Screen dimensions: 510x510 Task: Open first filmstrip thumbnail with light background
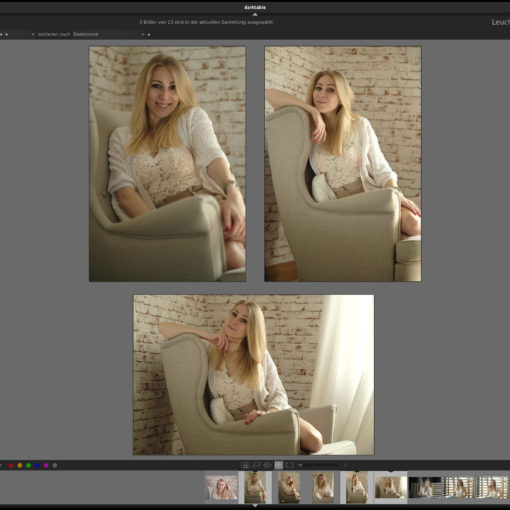pos(221,487)
